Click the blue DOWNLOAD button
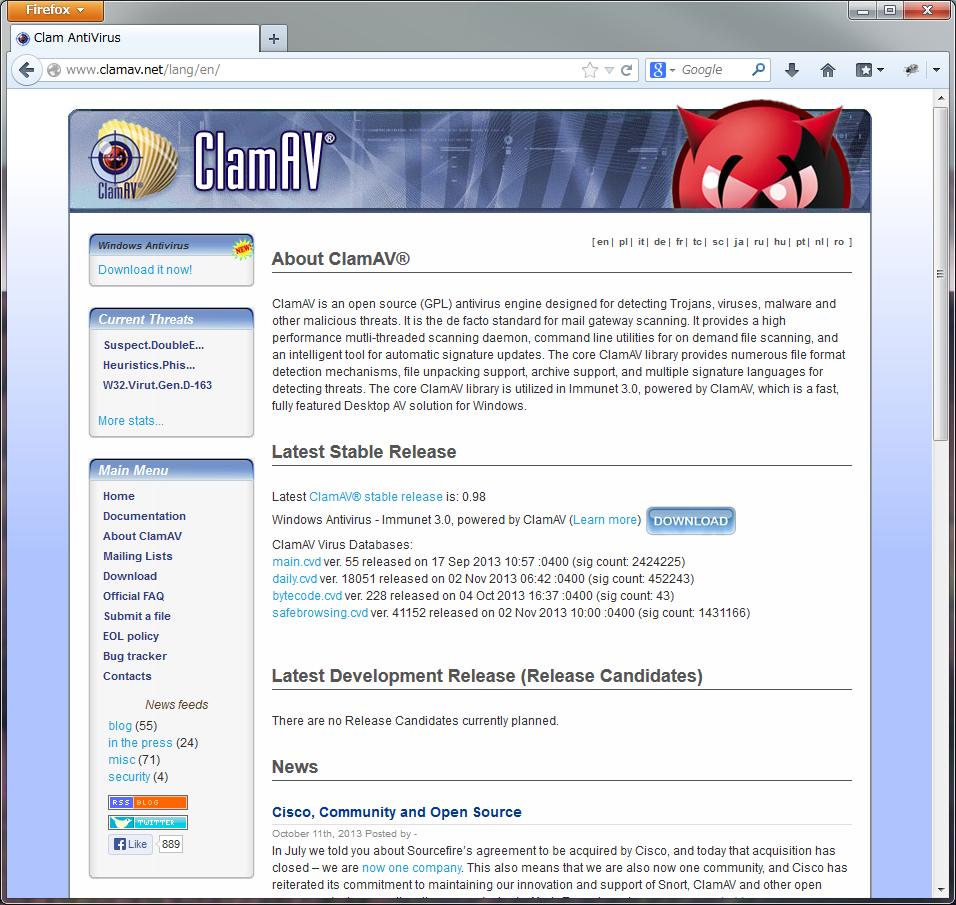The width and height of the screenshot is (956, 905). 691,521
